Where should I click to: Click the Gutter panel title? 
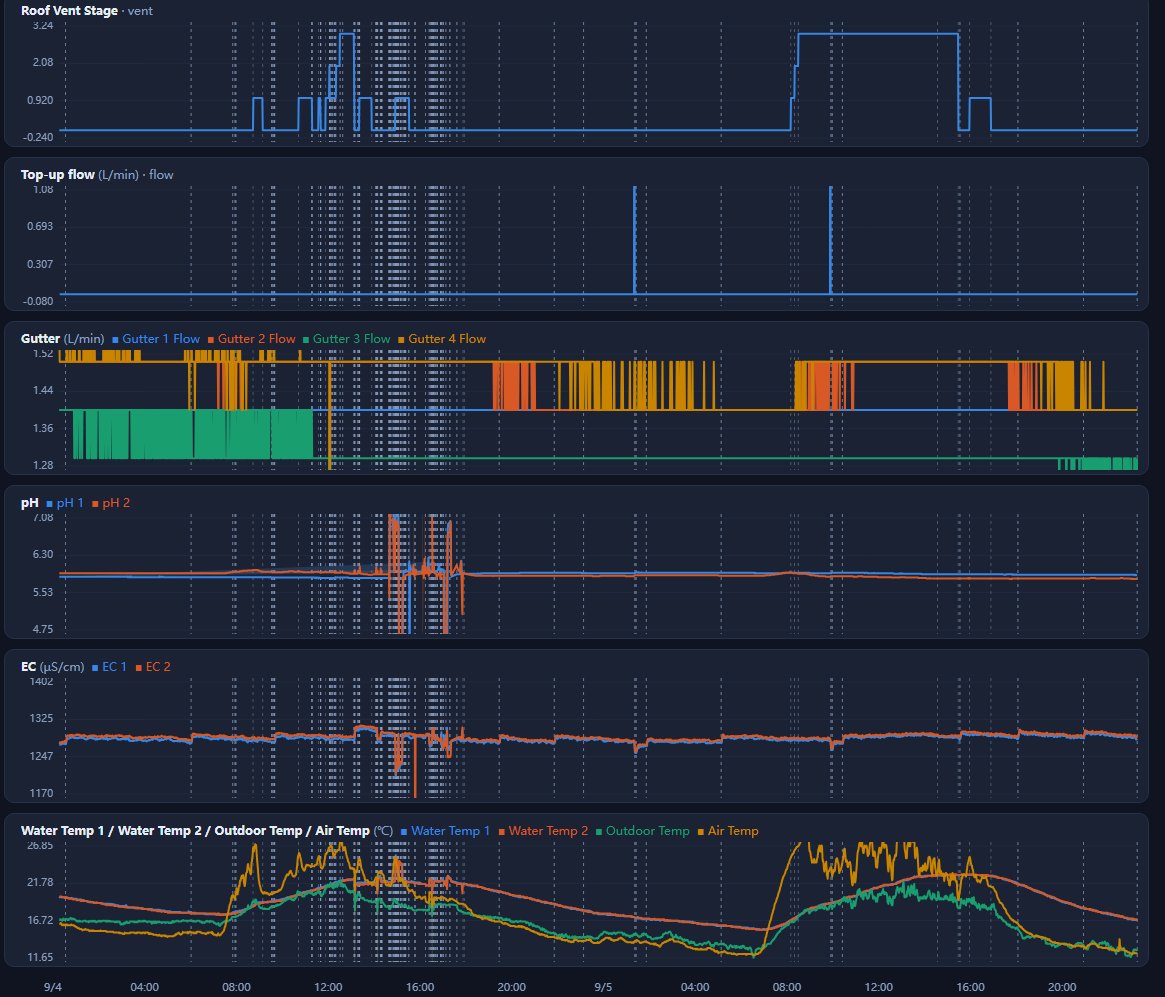[x=40, y=339]
